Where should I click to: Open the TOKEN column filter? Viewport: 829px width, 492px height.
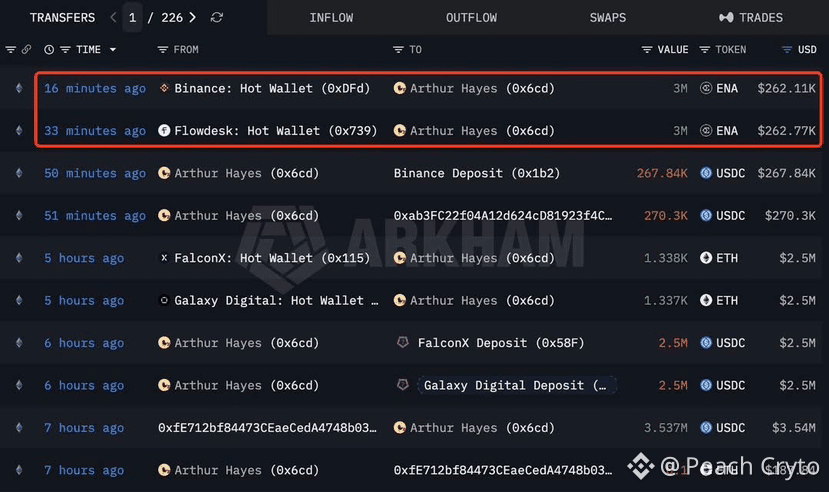(704, 50)
